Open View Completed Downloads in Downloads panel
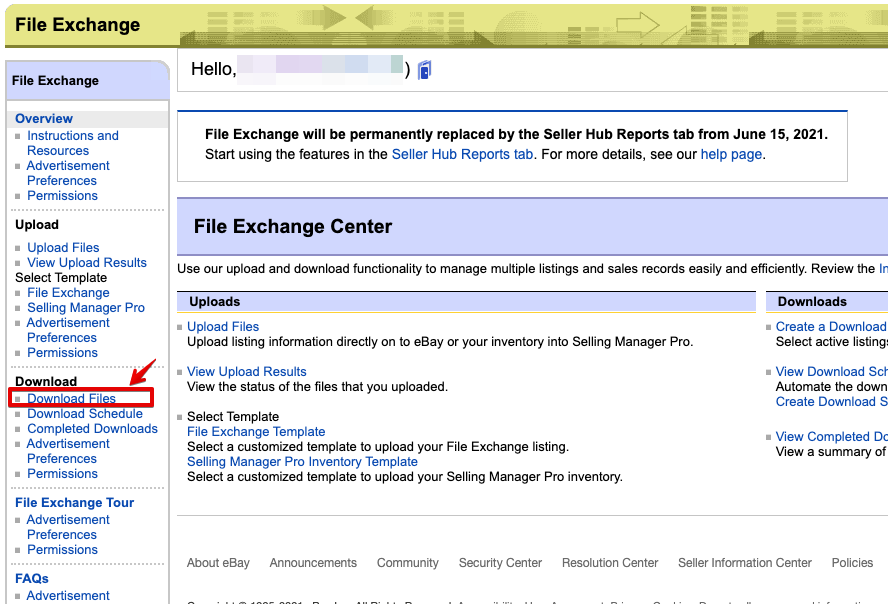 (831, 437)
